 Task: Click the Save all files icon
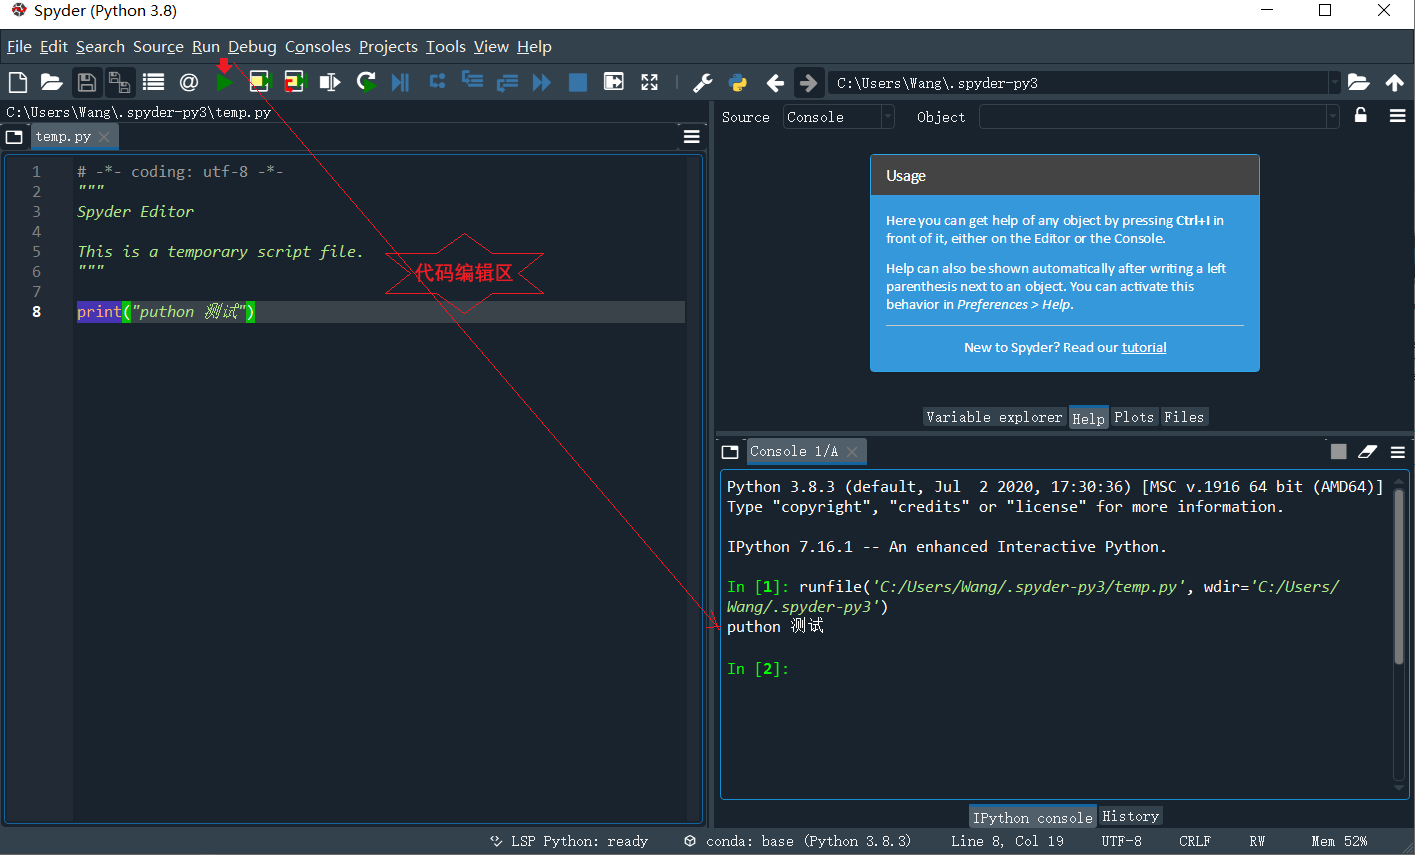click(x=119, y=82)
